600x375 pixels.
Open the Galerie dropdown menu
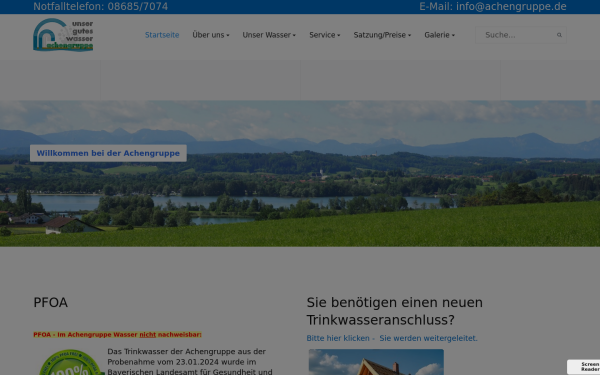tap(439, 35)
